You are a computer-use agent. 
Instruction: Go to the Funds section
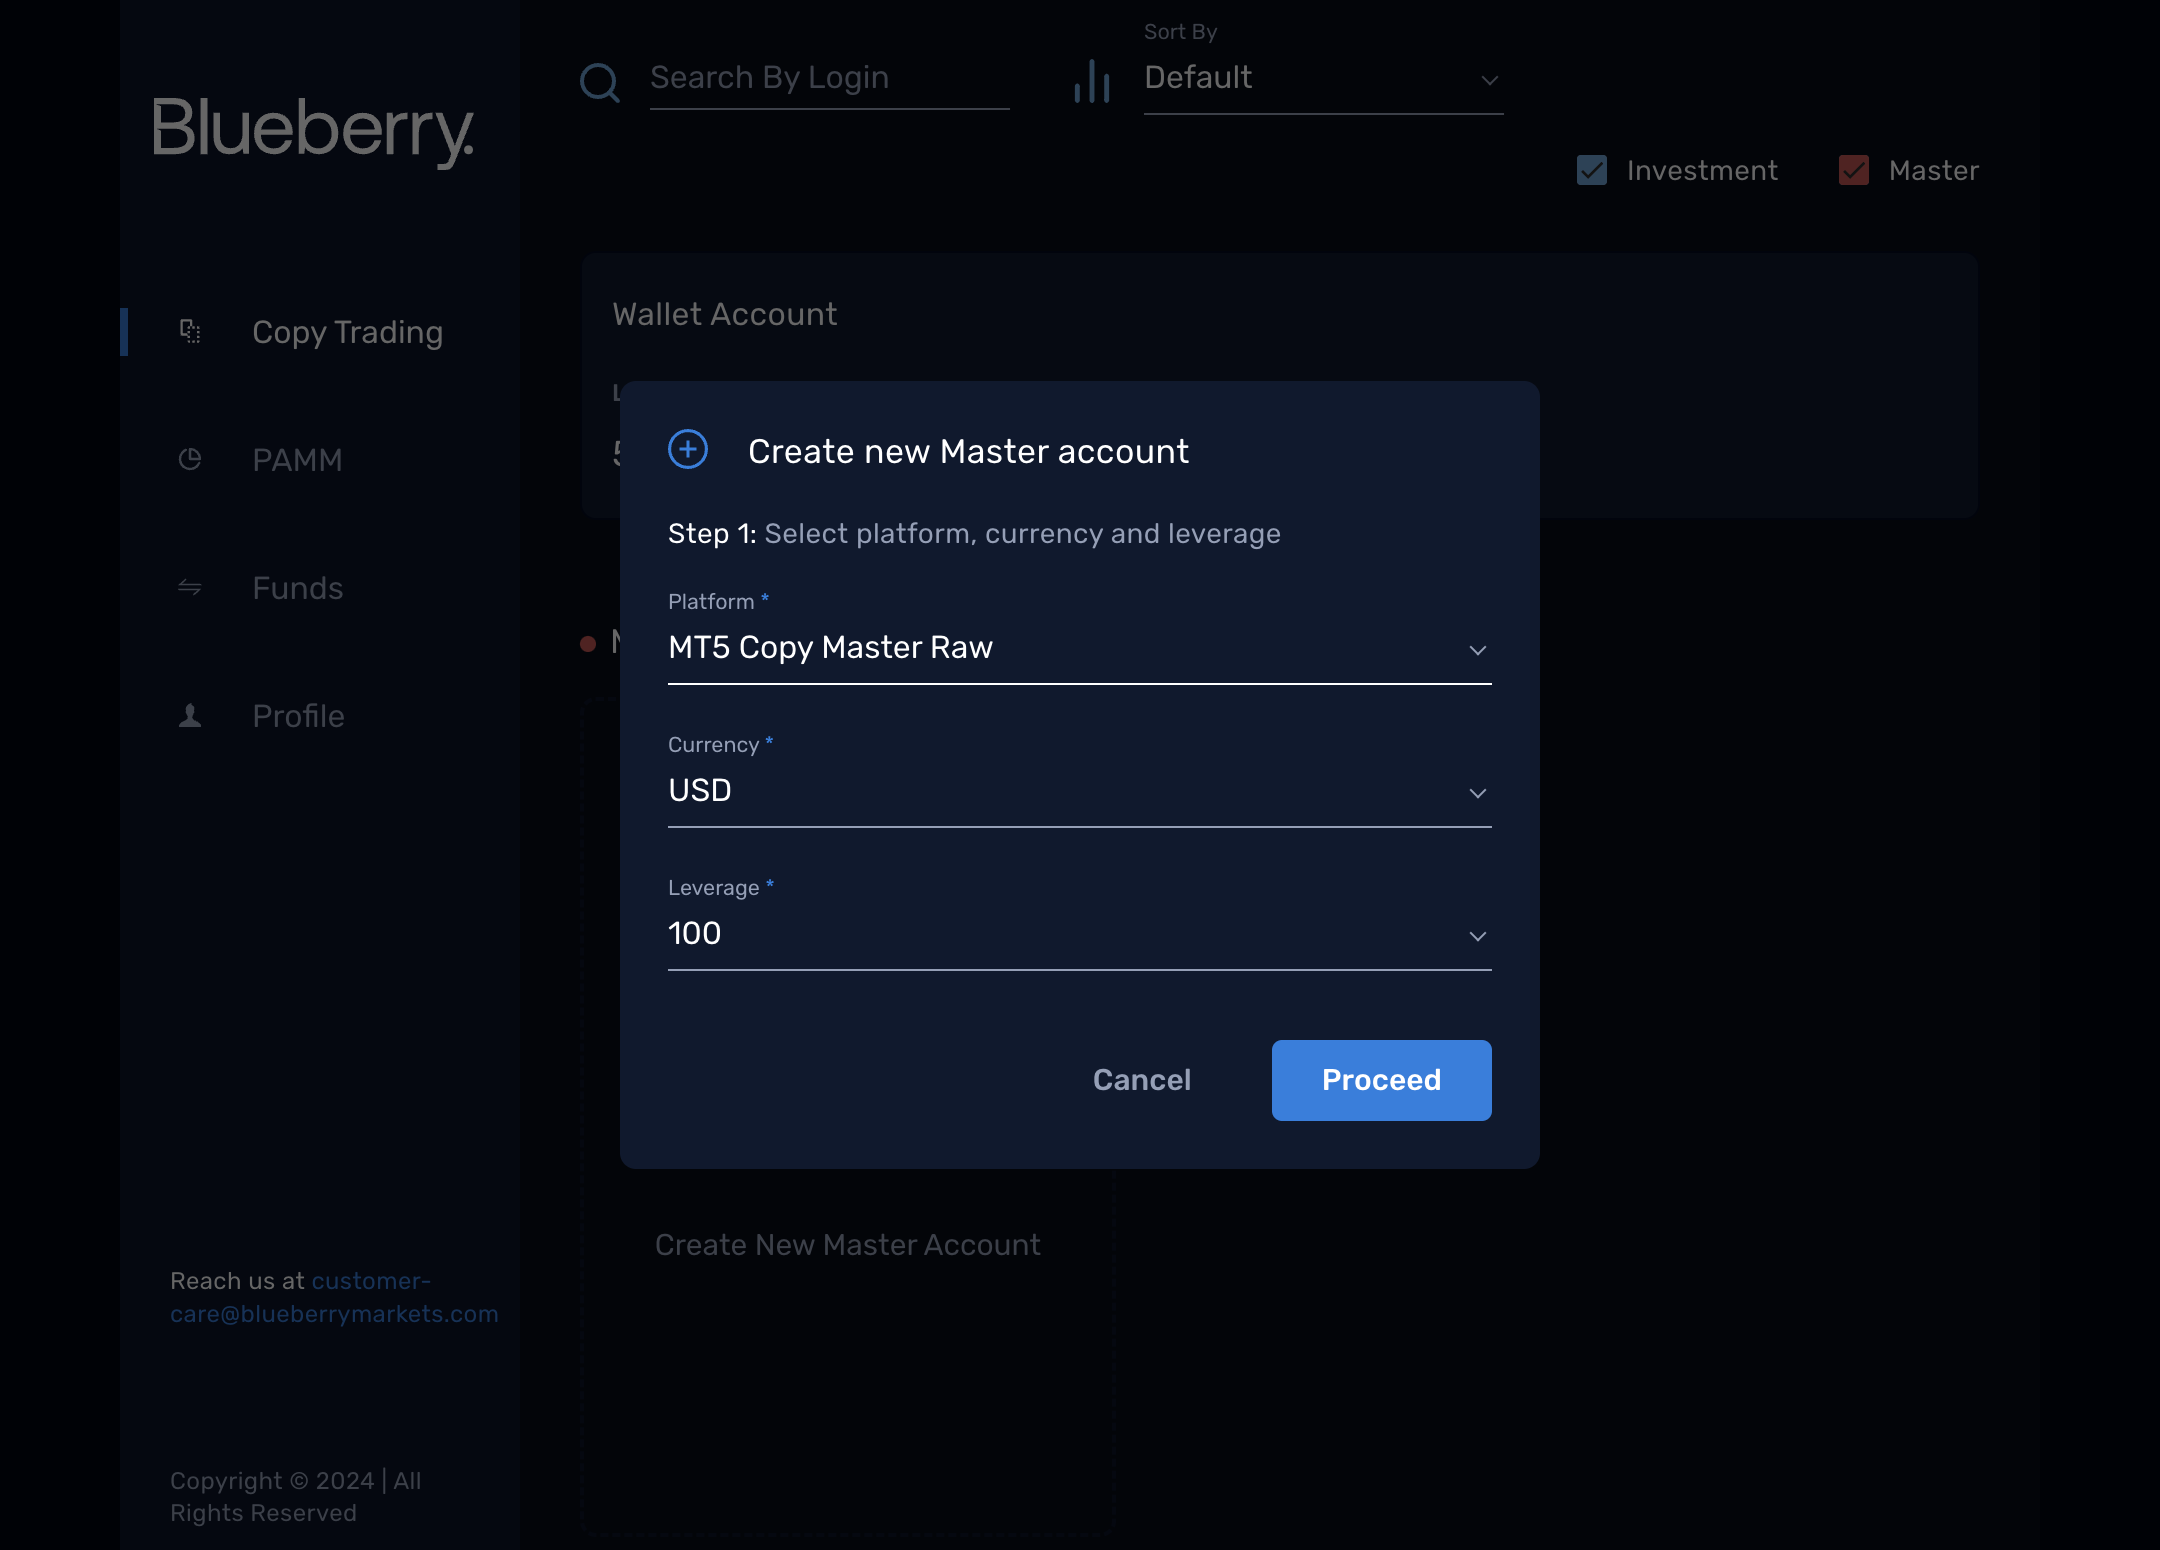(298, 587)
